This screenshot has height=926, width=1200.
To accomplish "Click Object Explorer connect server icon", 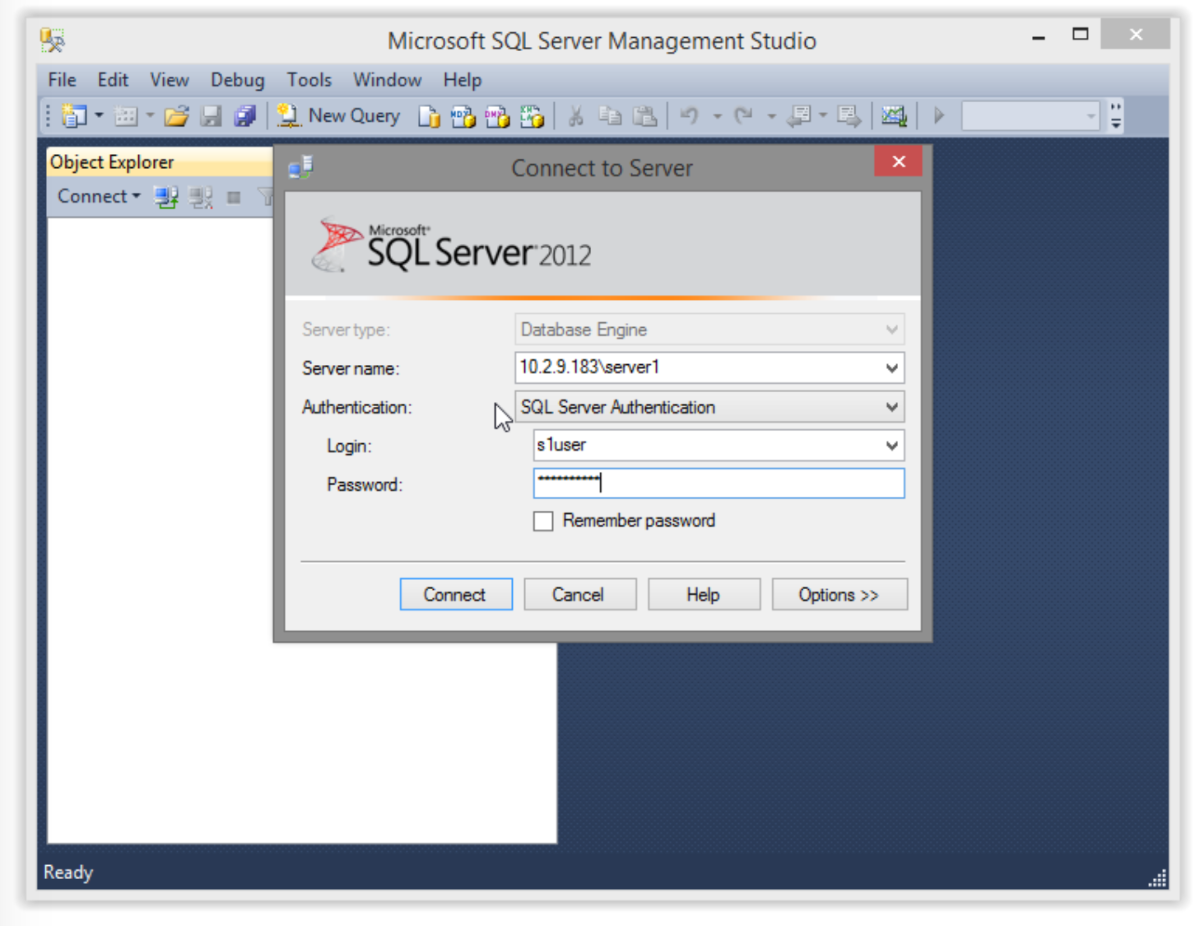I will point(166,197).
